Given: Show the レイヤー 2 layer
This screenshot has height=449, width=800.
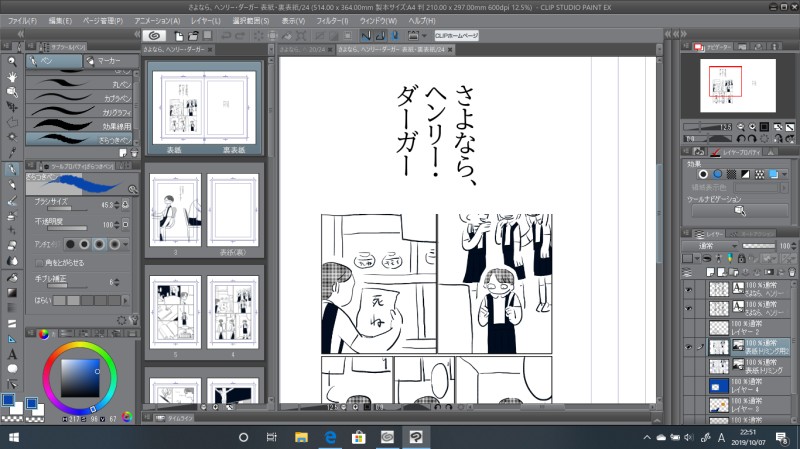Looking at the screenshot, I should [689, 328].
